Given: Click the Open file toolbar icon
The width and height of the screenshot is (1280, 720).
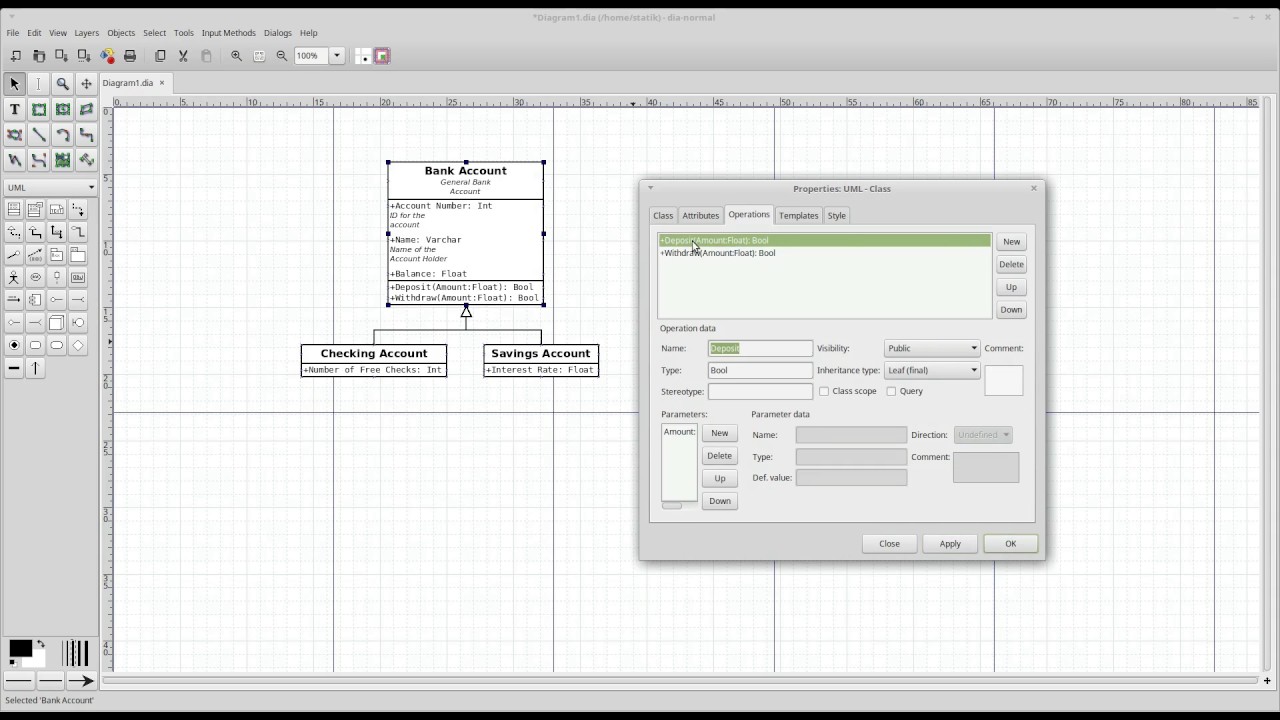Looking at the screenshot, I should [x=39, y=56].
